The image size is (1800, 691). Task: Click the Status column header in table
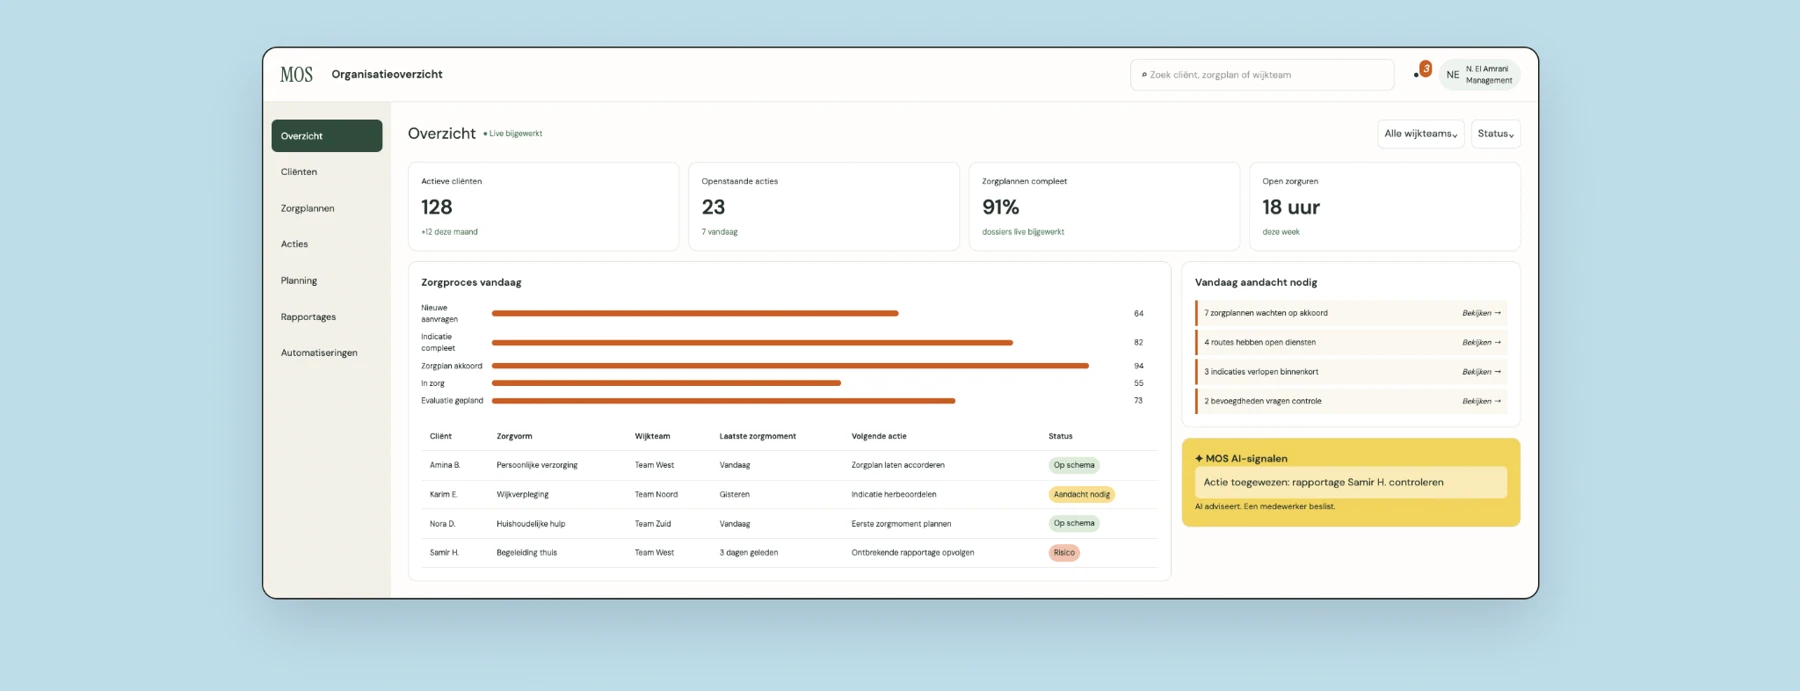(x=1060, y=436)
